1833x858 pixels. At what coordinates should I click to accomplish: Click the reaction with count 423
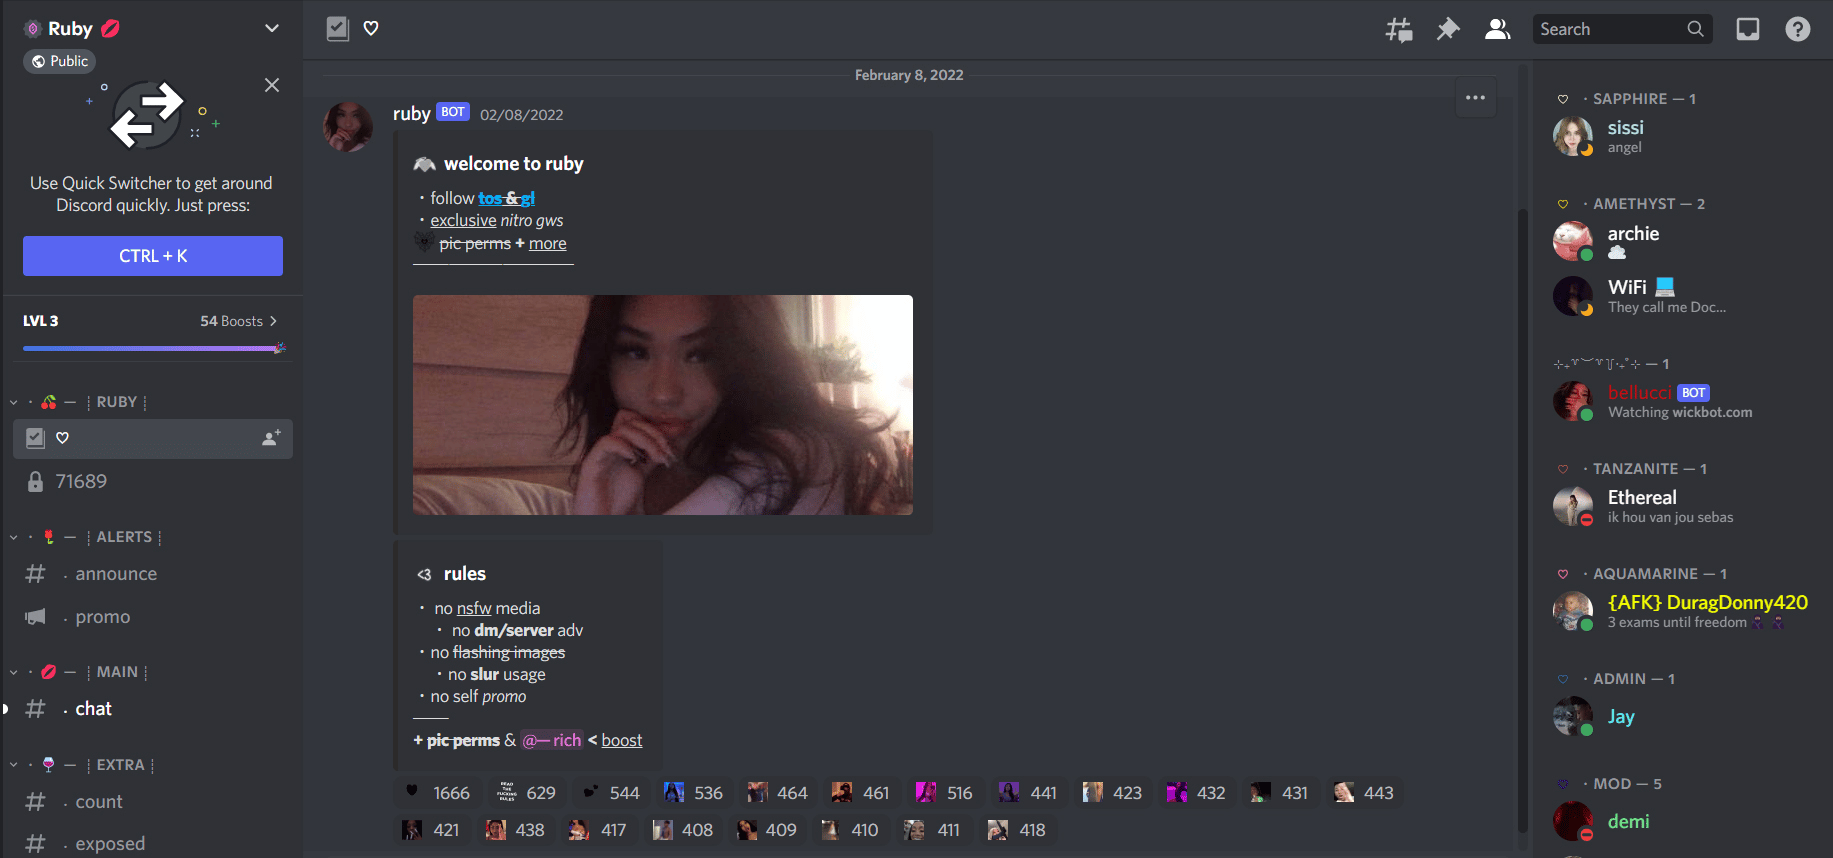coord(1114,793)
